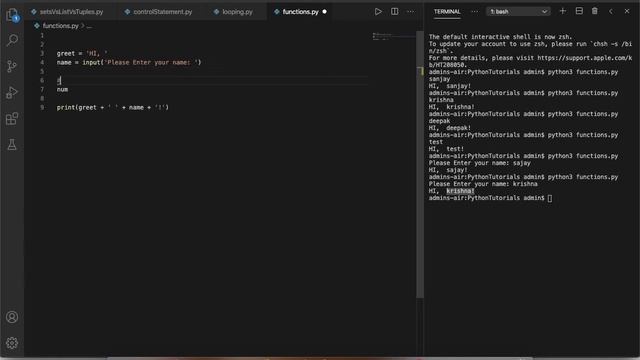This screenshot has width=640, height=360.
Task: Click the editor vertical scrollbar
Action: click(x=420, y=164)
